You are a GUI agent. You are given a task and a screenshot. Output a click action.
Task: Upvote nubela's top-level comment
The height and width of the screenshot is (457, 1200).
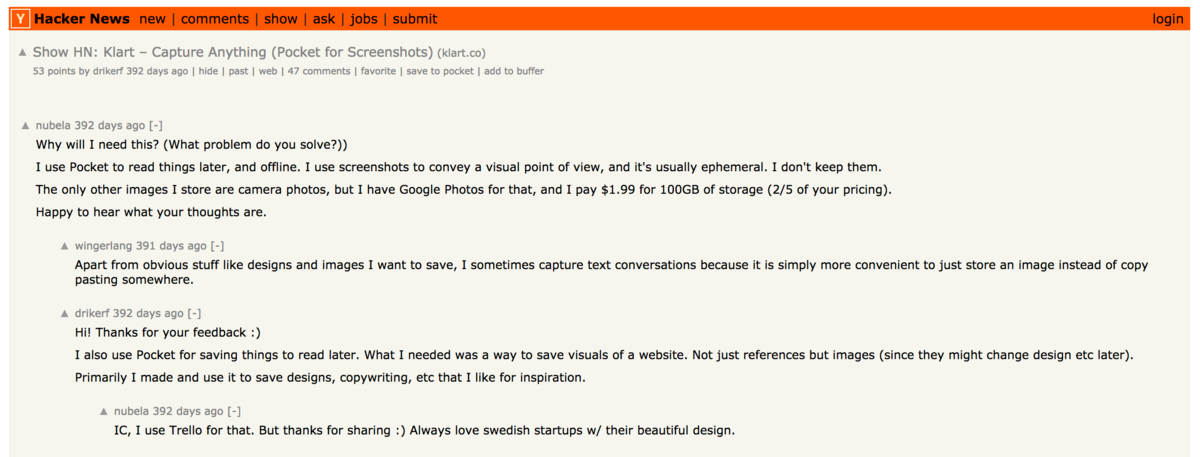(26, 127)
